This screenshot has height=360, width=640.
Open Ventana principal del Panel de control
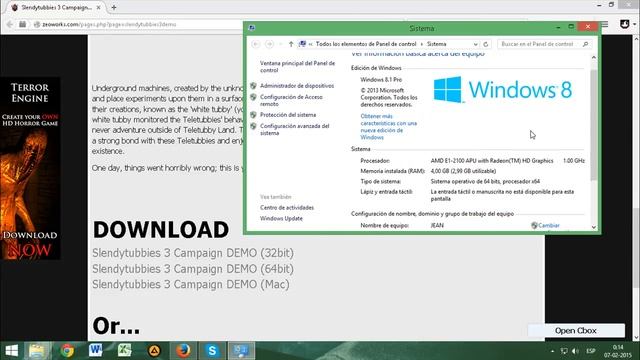pos(297,67)
